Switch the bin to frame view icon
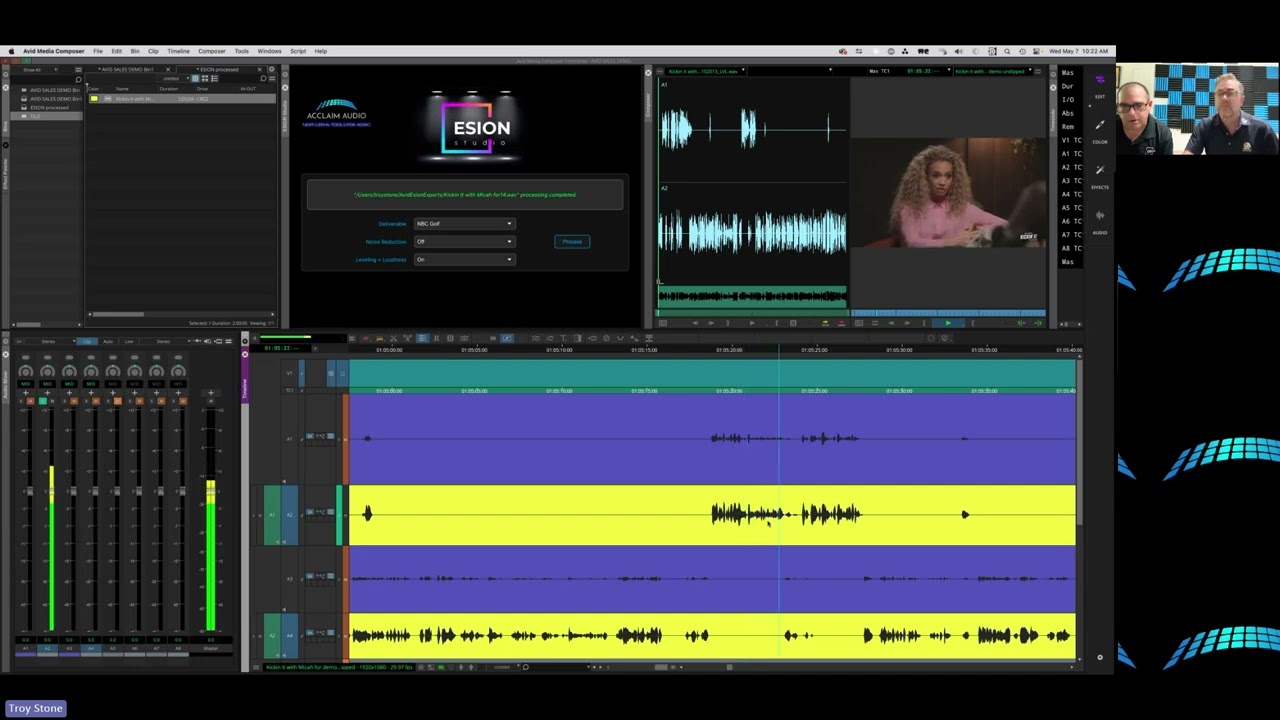 pyautogui.click(x=205, y=79)
